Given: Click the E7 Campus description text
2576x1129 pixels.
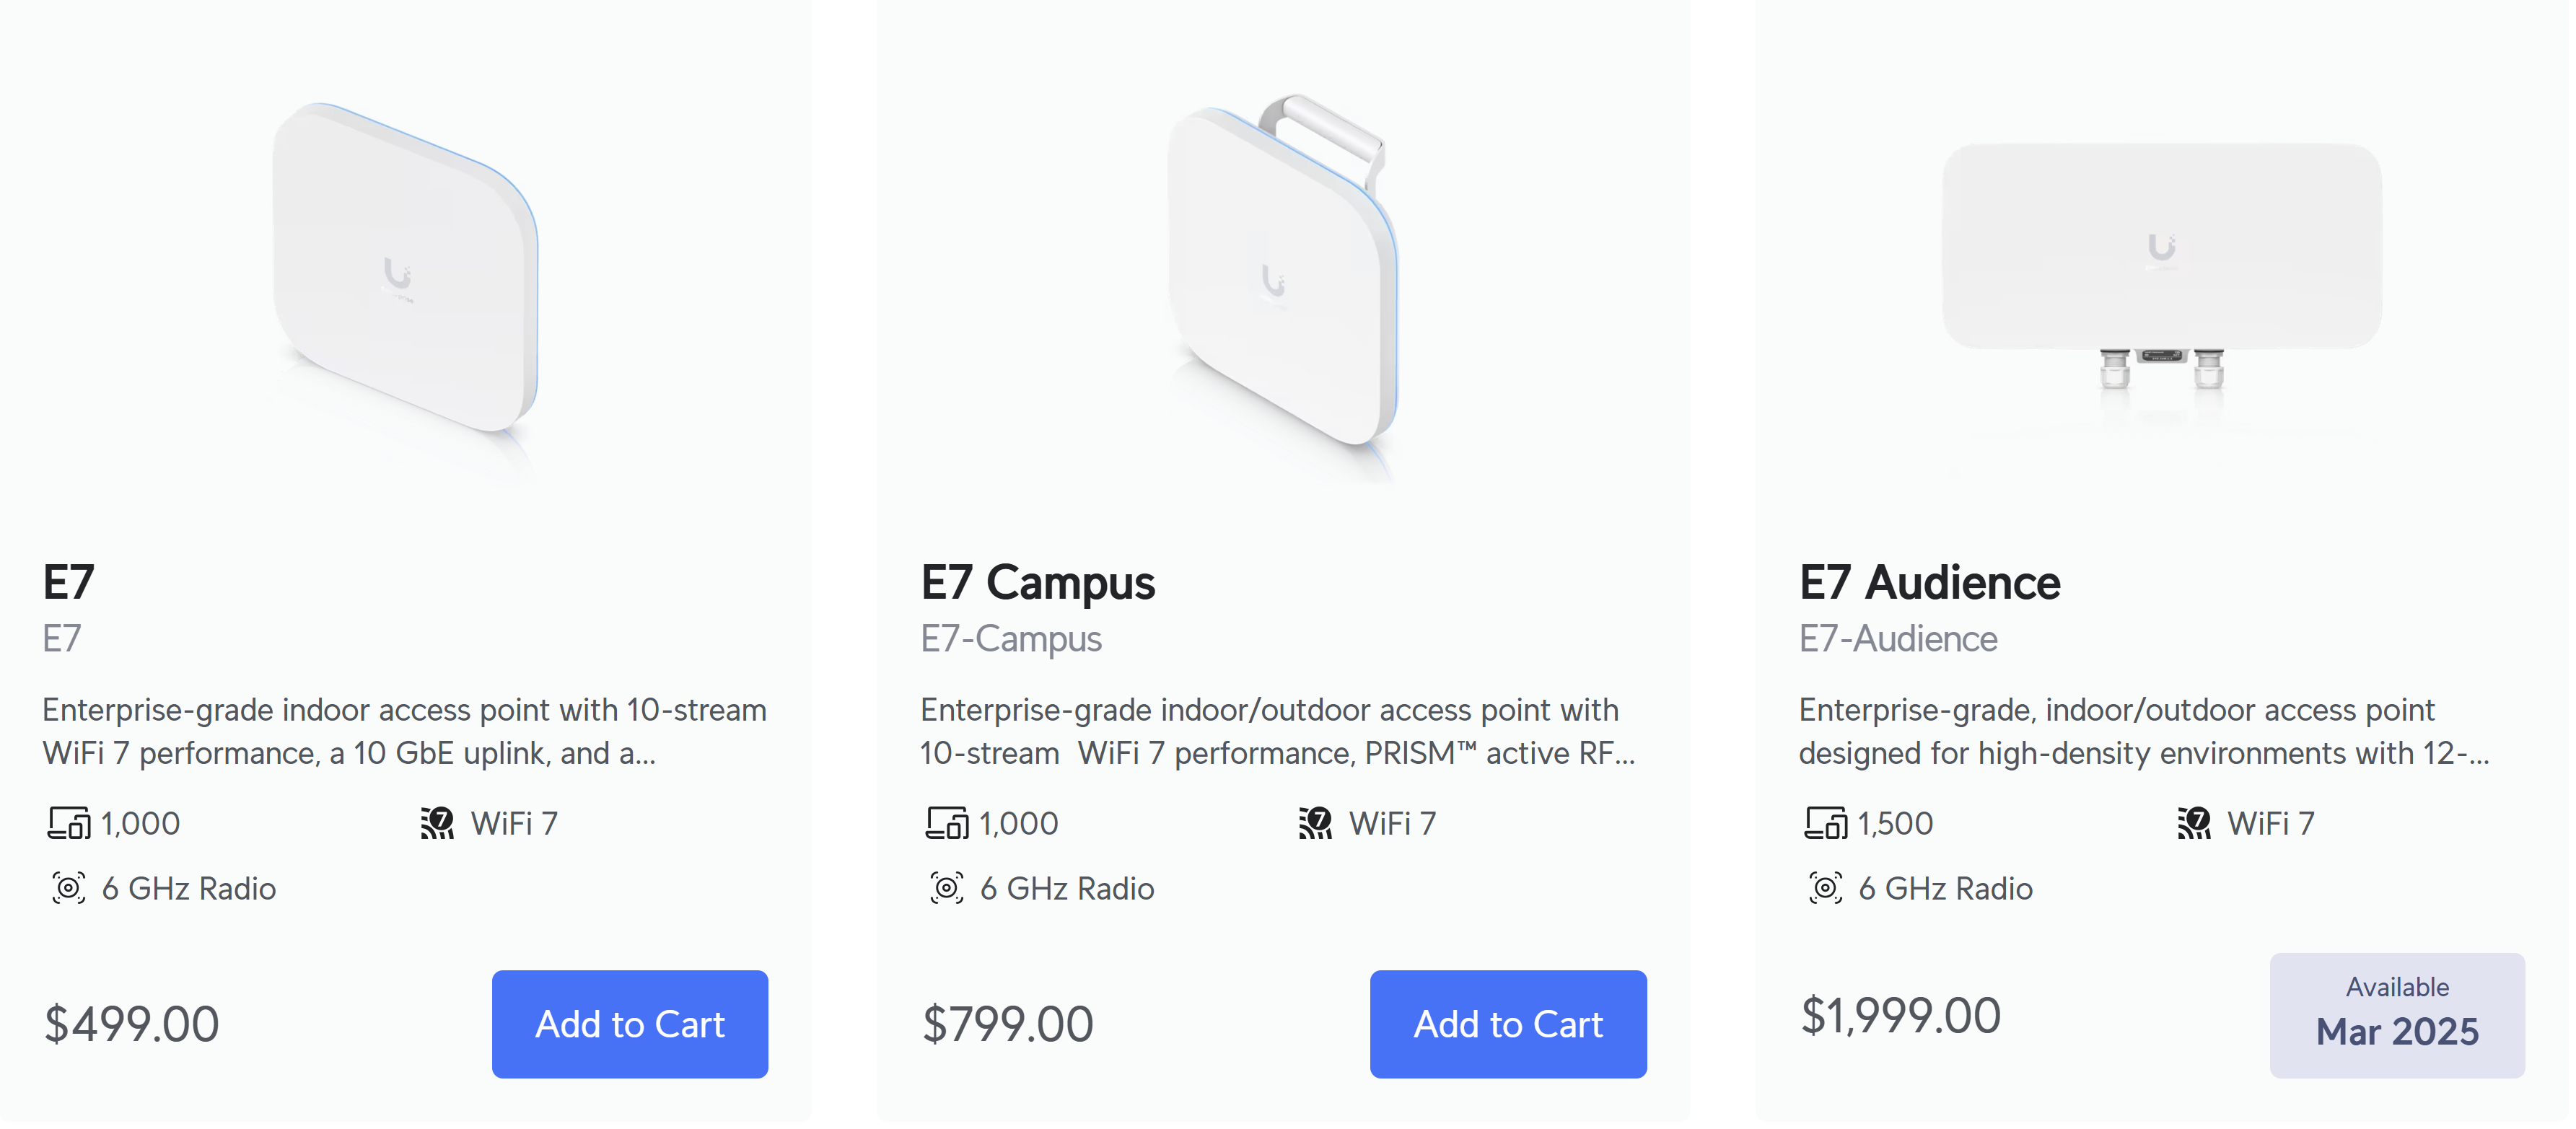Looking at the screenshot, I should pyautogui.click(x=1277, y=732).
